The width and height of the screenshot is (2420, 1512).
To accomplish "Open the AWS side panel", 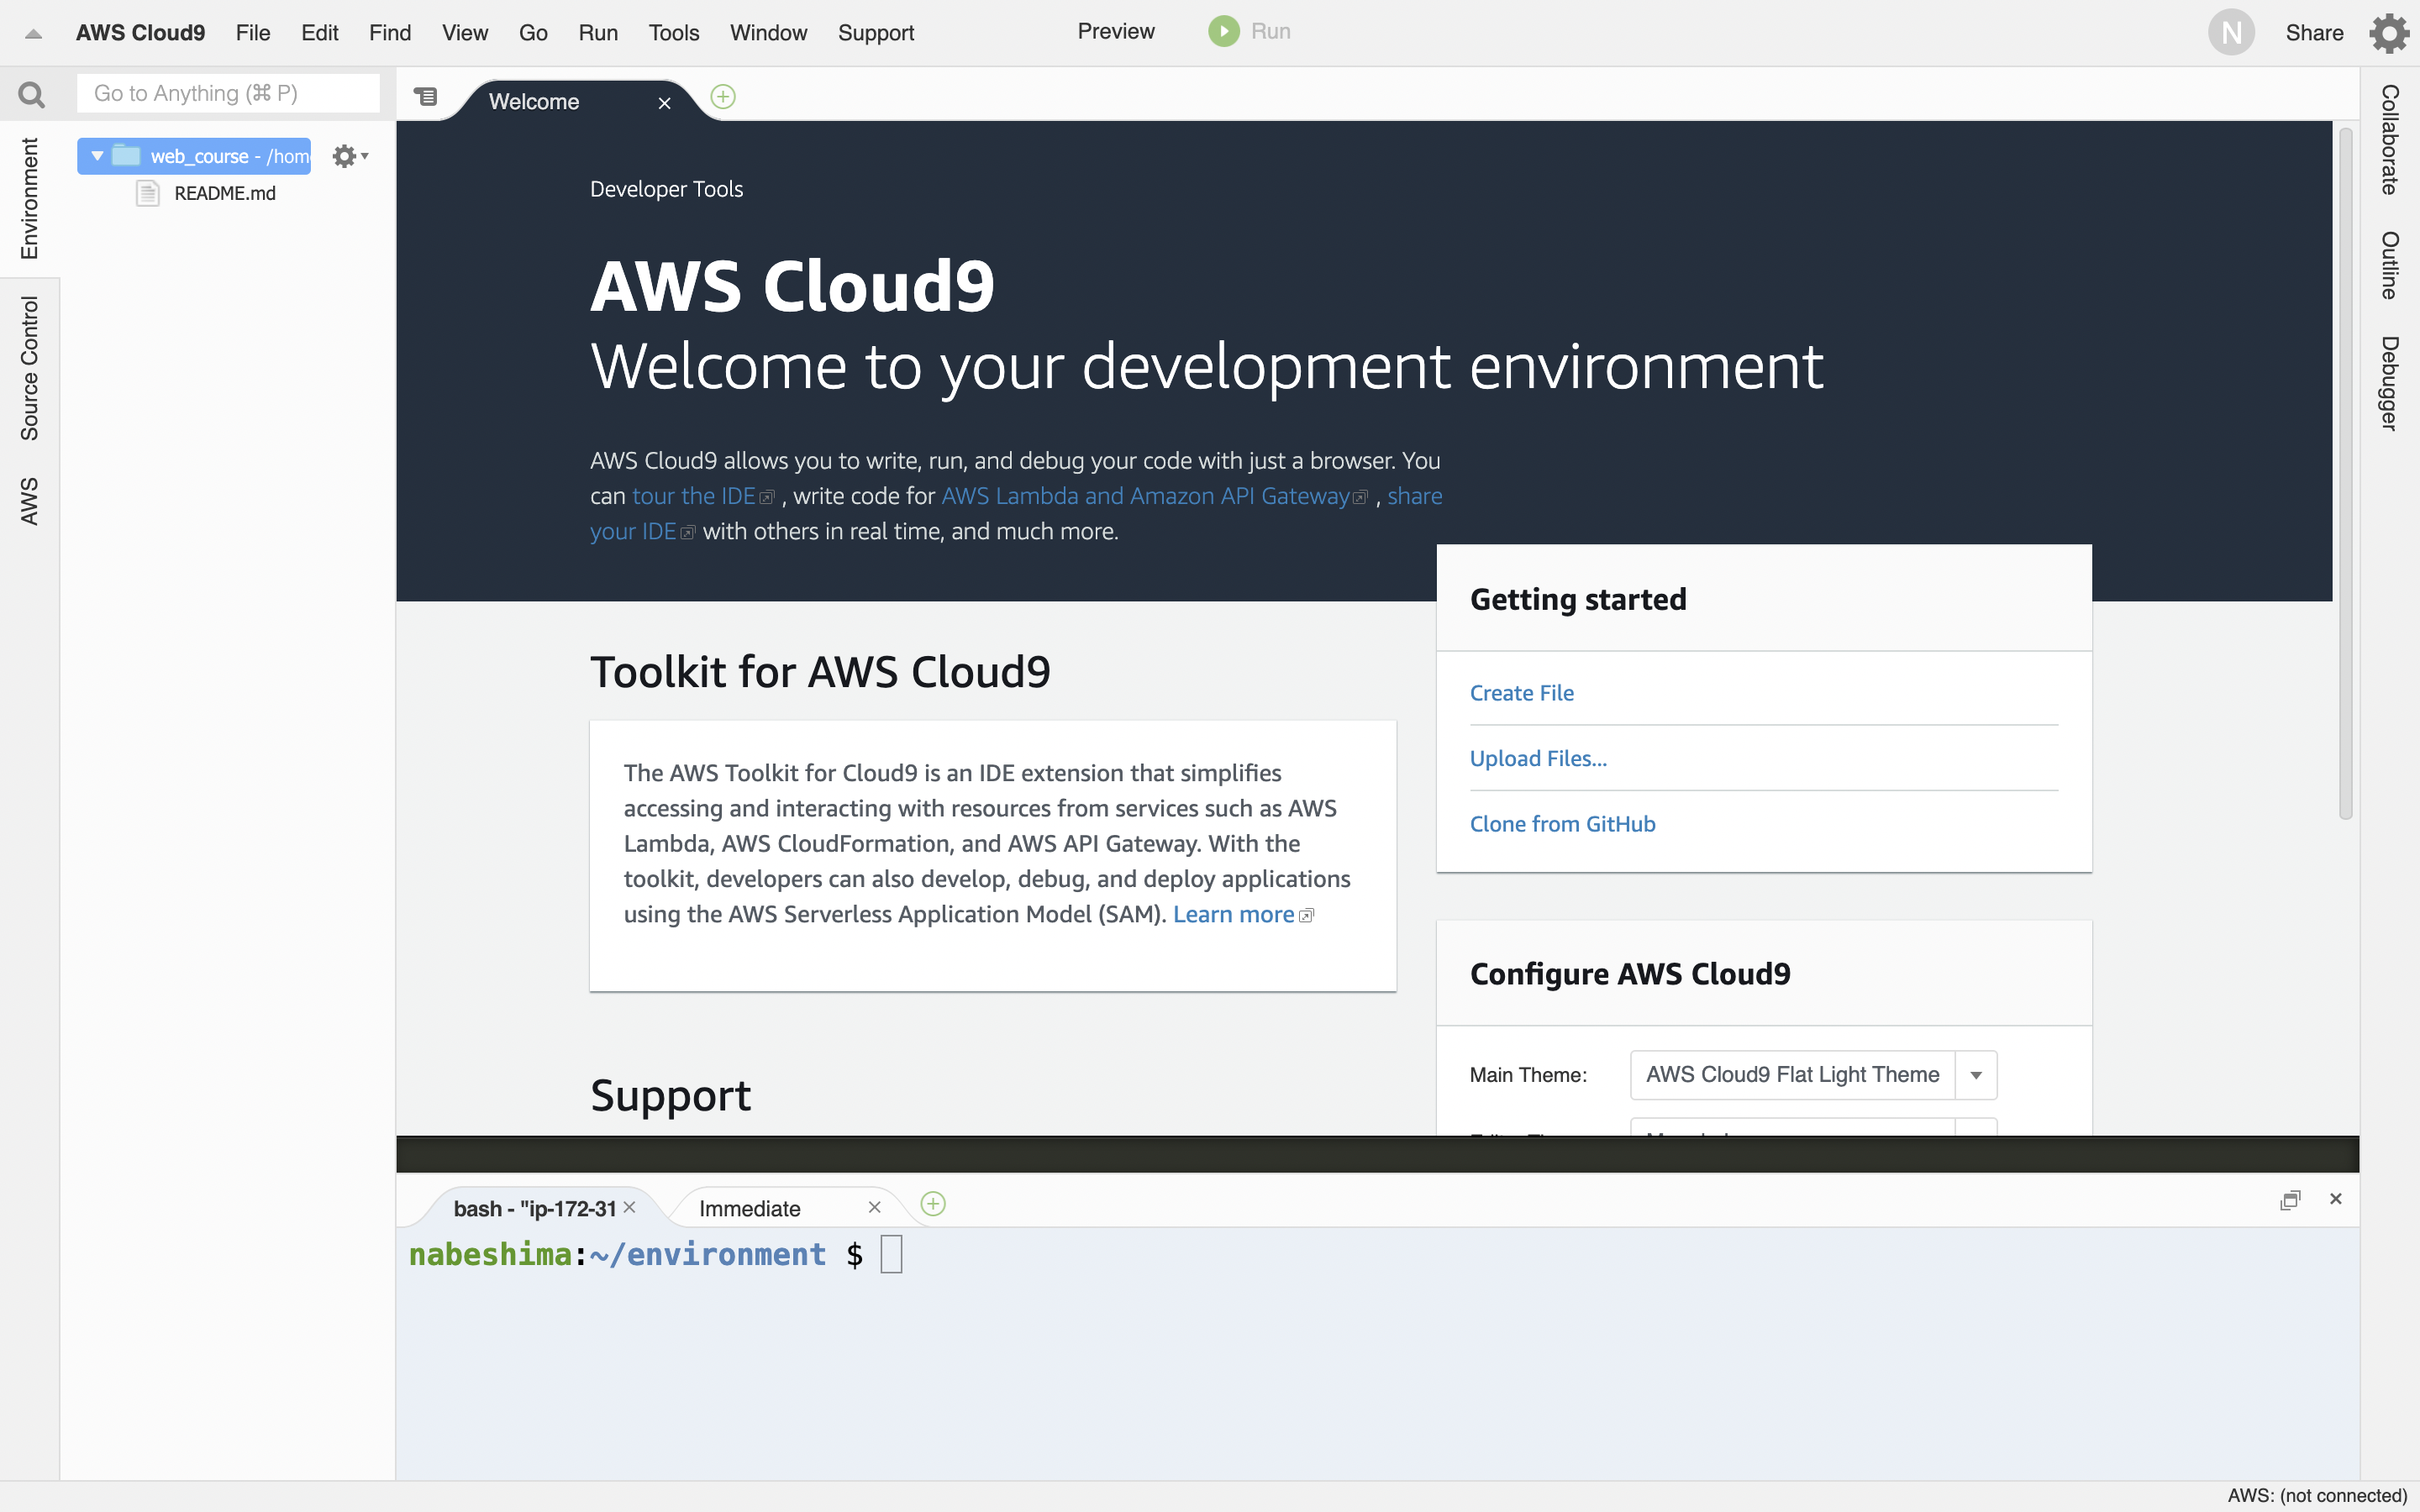I will pyautogui.click(x=30, y=501).
